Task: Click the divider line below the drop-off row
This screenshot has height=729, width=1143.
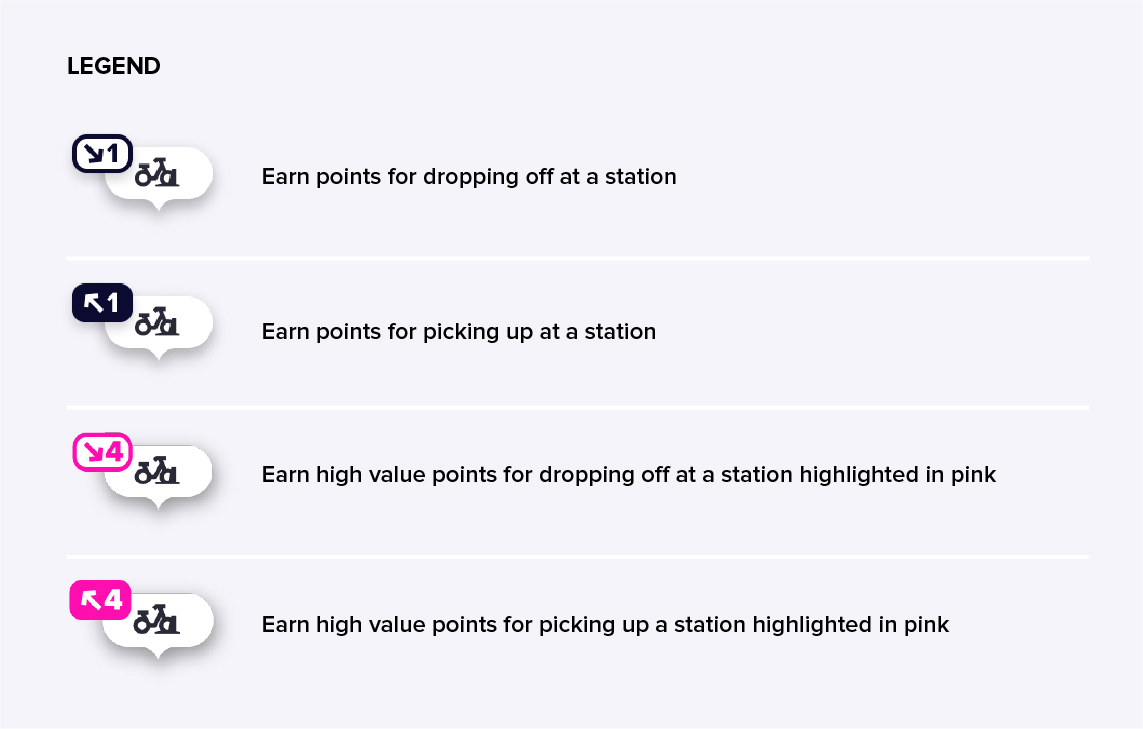Action: coord(578,258)
